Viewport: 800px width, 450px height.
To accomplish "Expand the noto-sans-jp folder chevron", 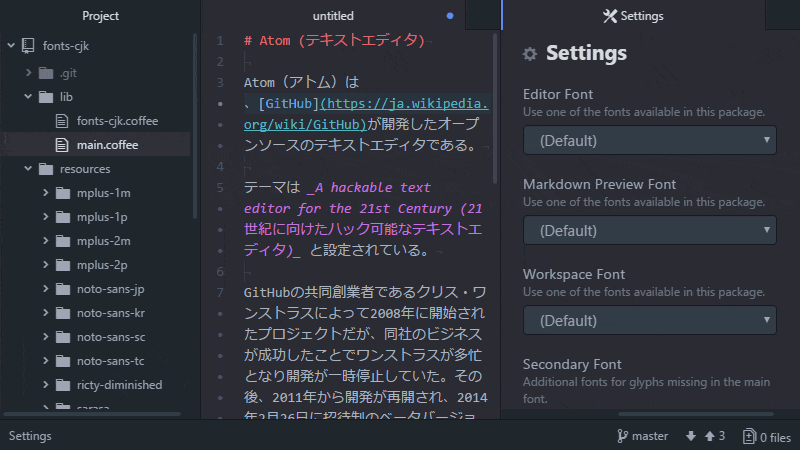I will [x=45, y=288].
